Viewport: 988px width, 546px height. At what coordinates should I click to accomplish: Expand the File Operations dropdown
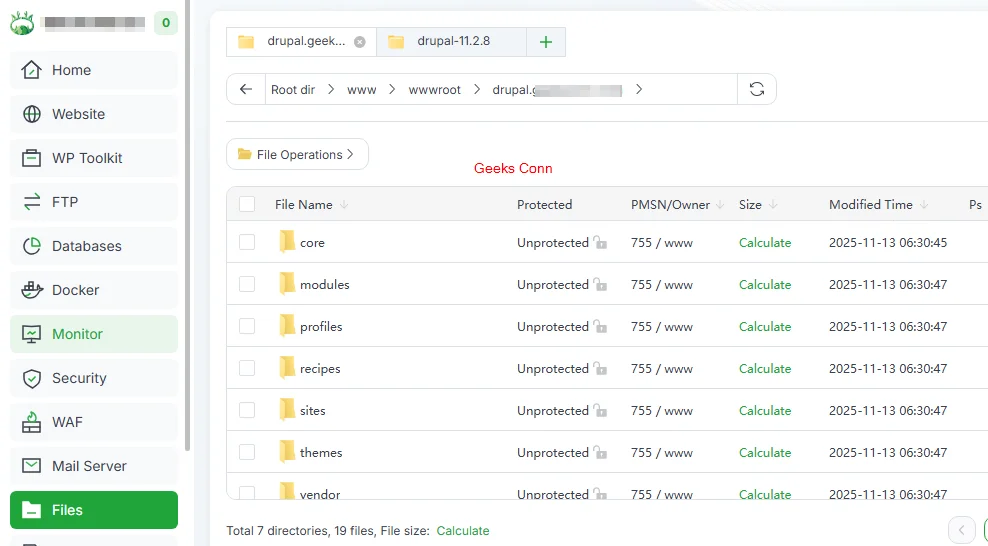click(297, 154)
